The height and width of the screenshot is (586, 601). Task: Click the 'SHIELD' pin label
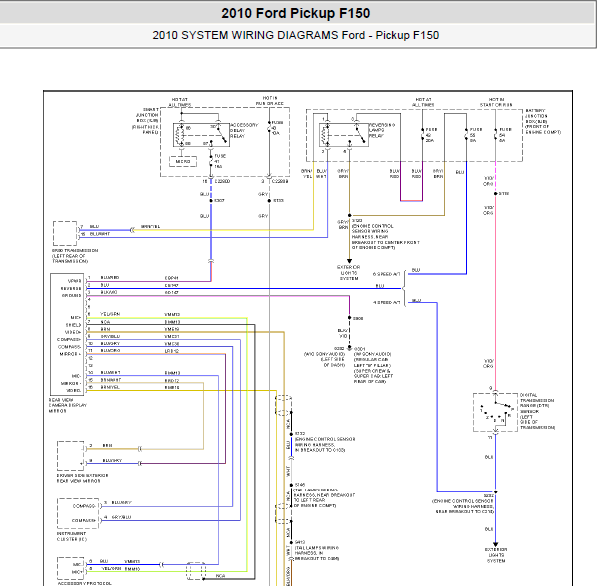(74, 325)
